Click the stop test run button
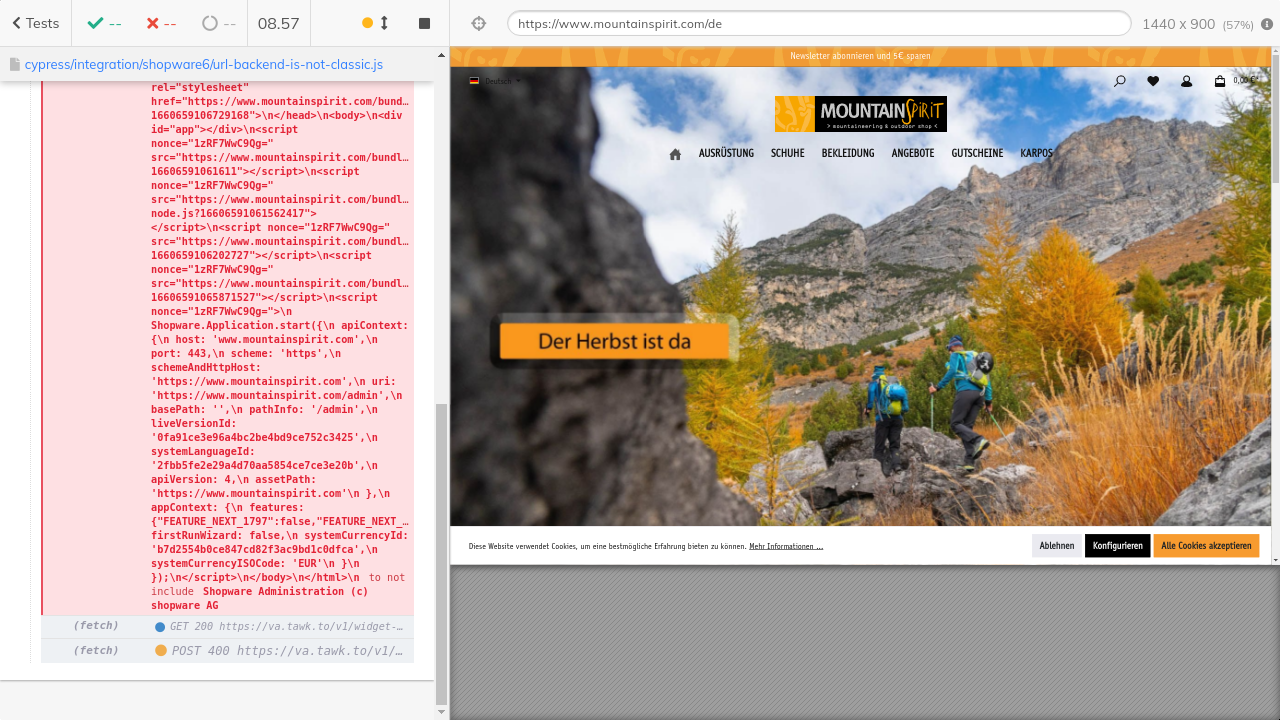1280x720 pixels. 424,23
